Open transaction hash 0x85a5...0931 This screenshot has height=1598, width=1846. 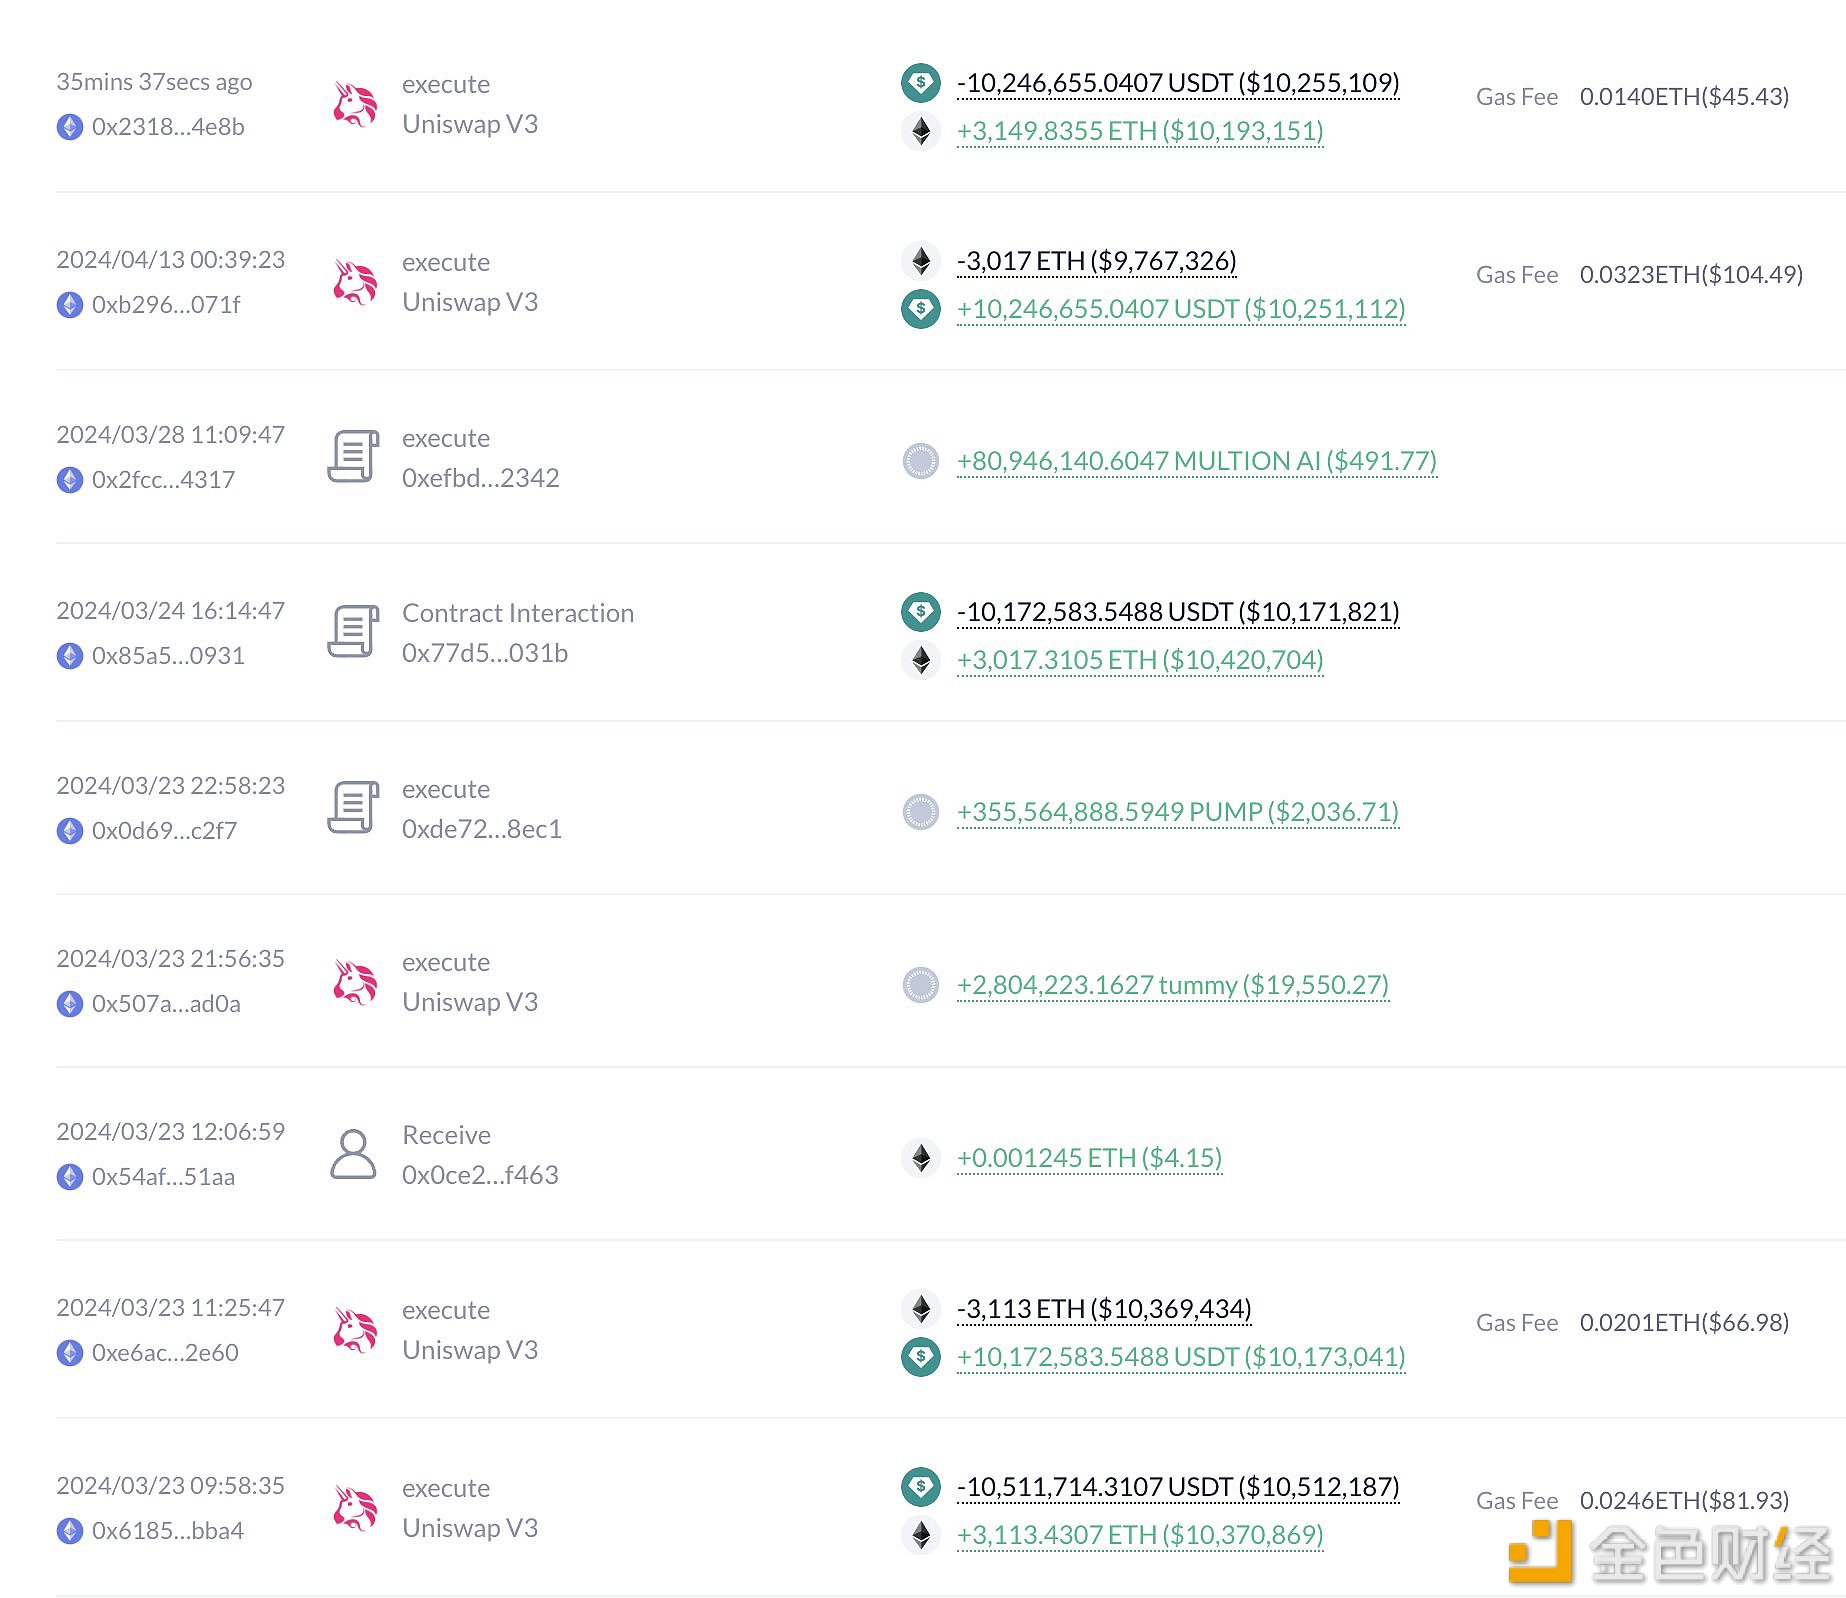coord(168,656)
